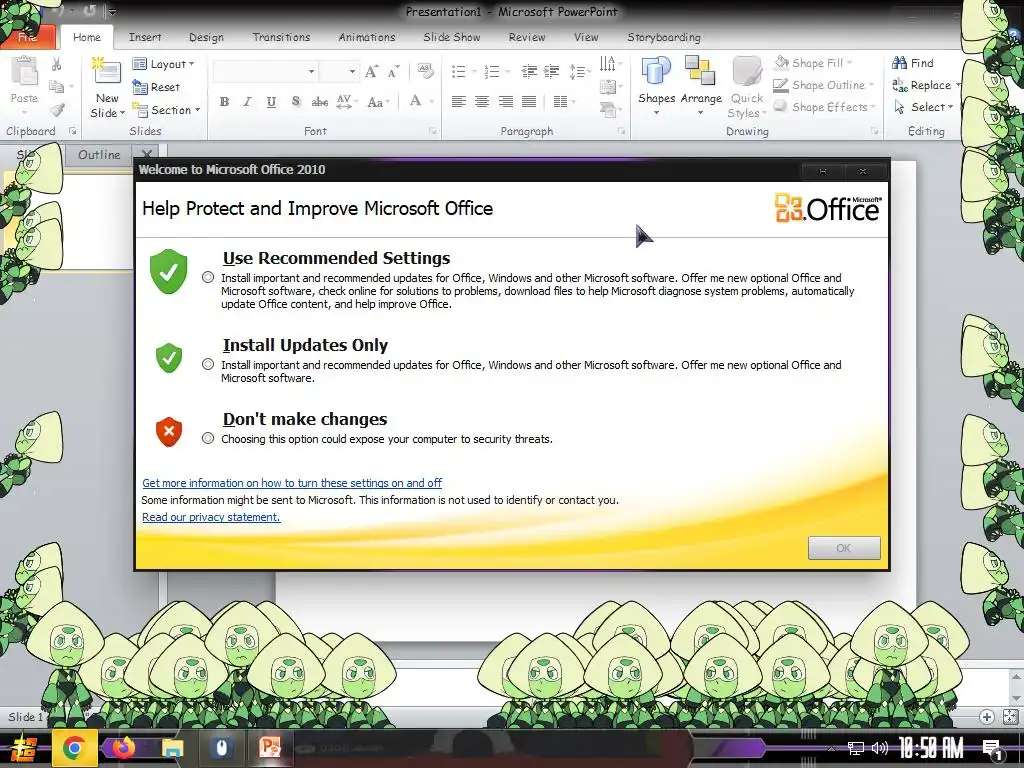Open the File tab in PowerPoint
Screen dimensions: 1024x768
pos(27,37)
